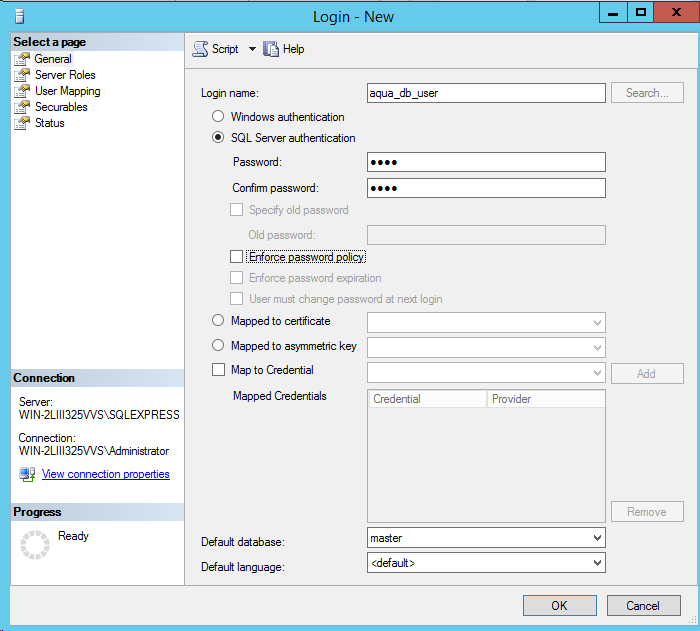Enable the Enforce password policy checkbox
This screenshot has height=631, width=700.
click(x=237, y=257)
